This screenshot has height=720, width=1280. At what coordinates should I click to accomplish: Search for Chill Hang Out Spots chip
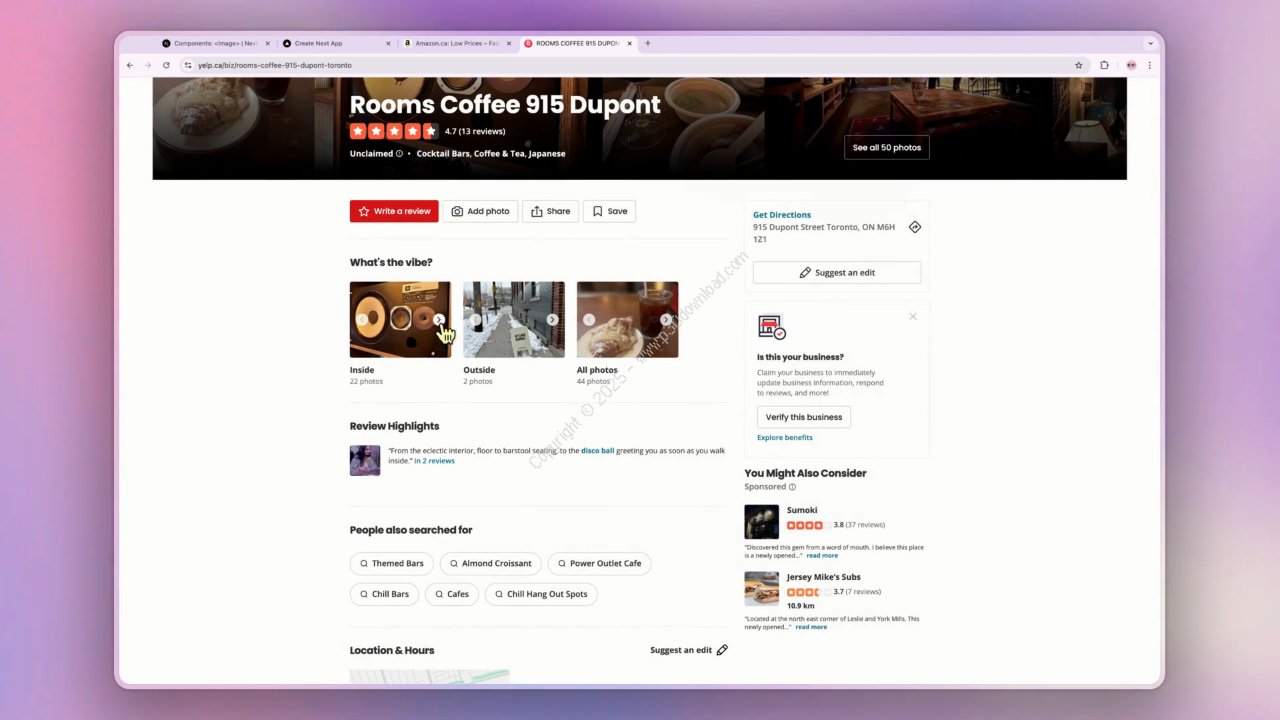click(x=541, y=594)
